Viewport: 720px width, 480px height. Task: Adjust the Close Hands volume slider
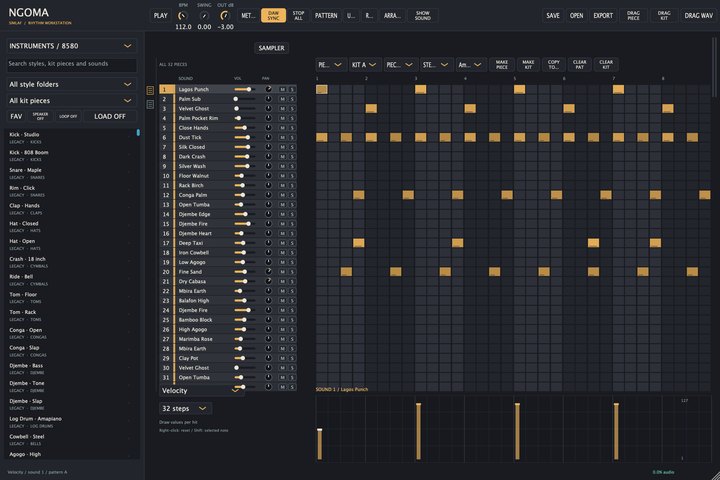point(244,128)
